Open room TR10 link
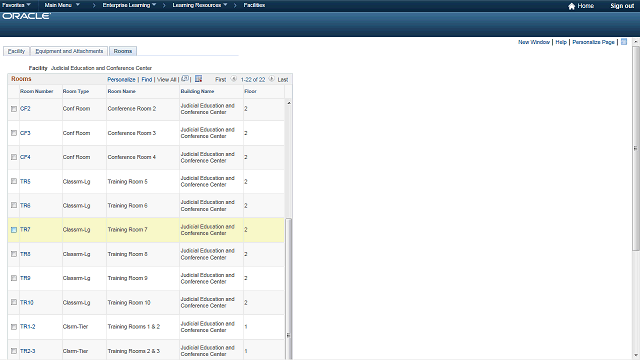The image size is (640, 360). (27, 302)
